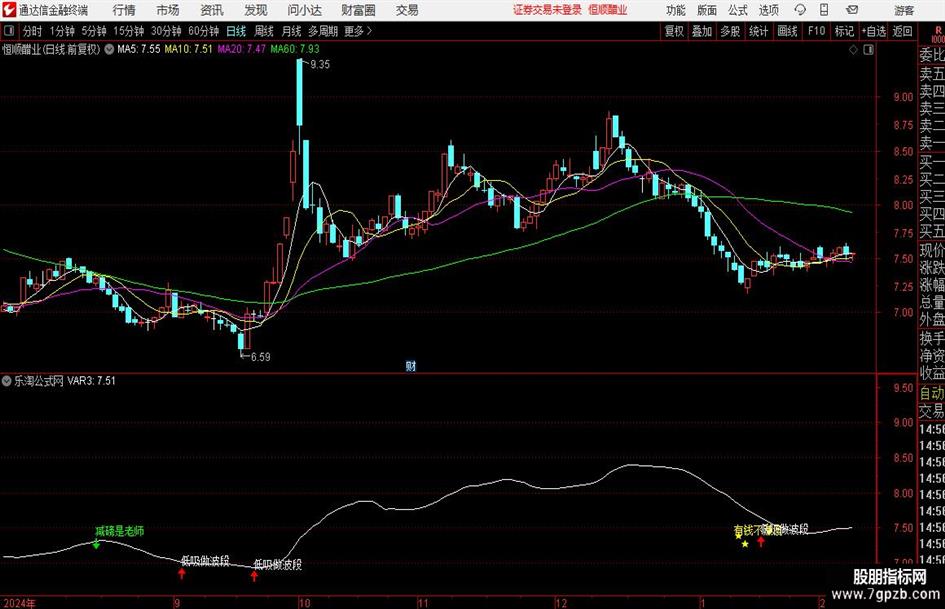Open the 发现 menu
945x609 pixels.
pos(256,10)
